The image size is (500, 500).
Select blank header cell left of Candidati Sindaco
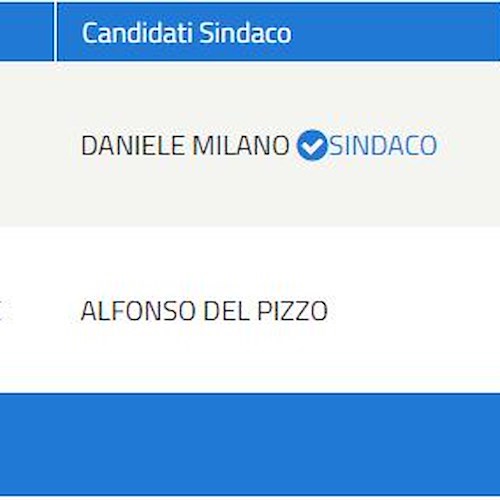click(x=27, y=32)
